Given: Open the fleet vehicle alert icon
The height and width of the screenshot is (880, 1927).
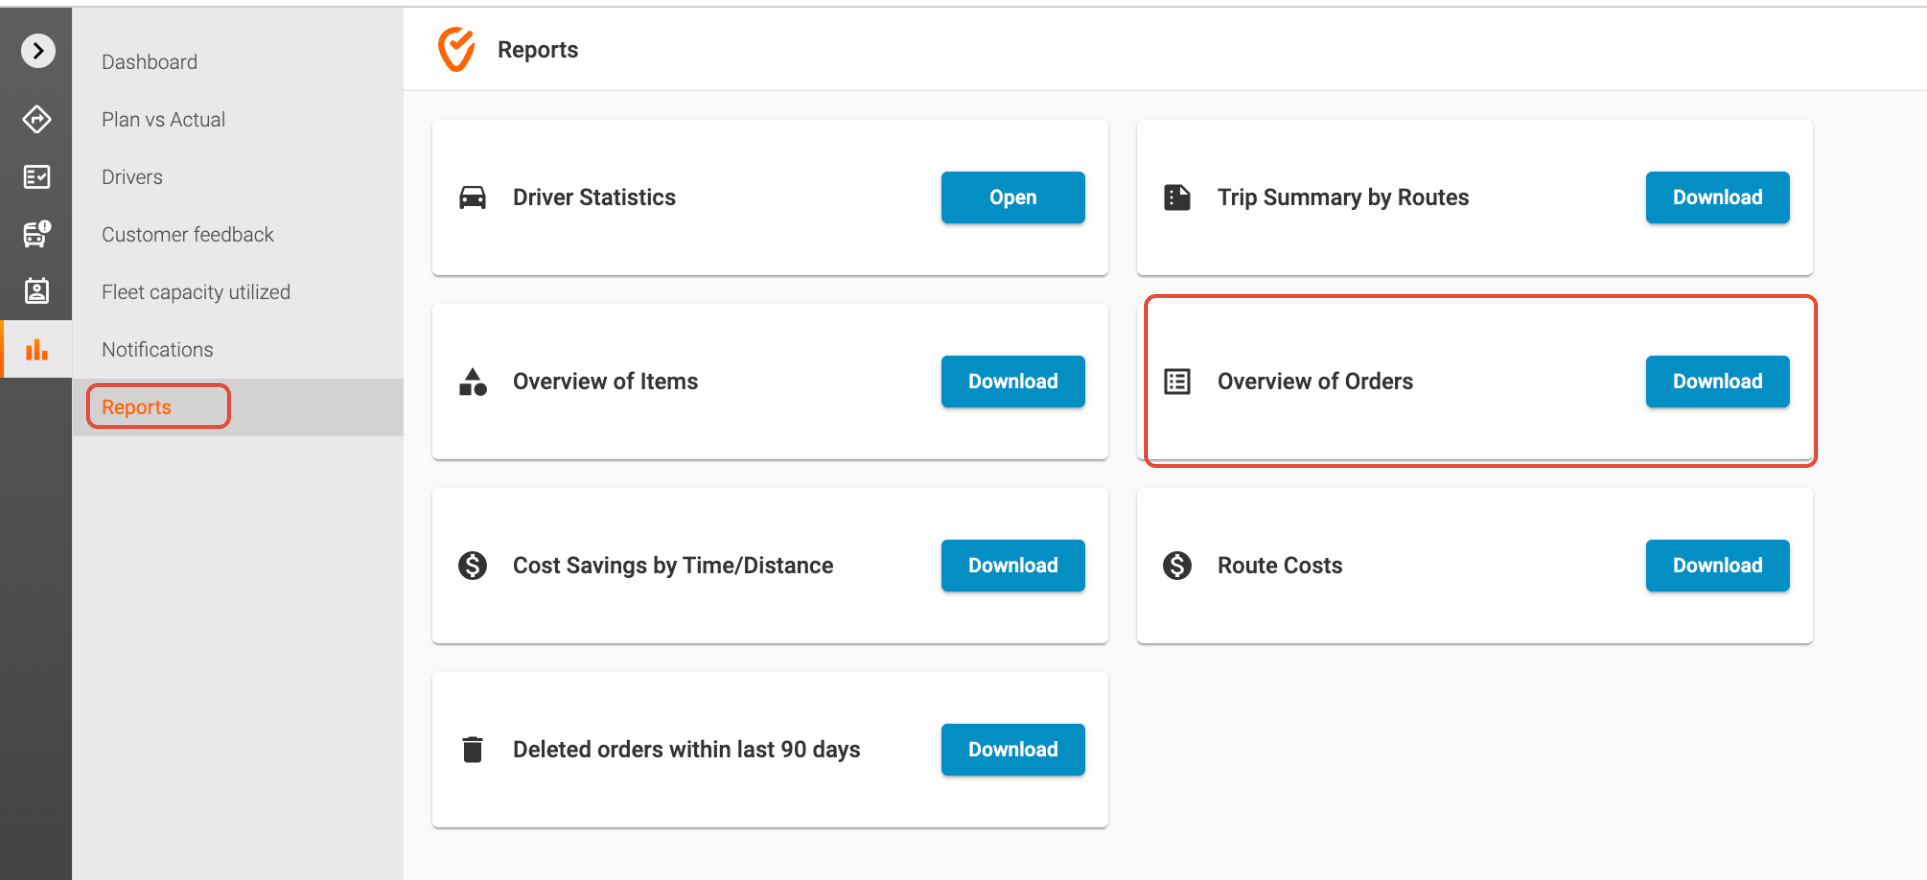Looking at the screenshot, I should (x=37, y=234).
